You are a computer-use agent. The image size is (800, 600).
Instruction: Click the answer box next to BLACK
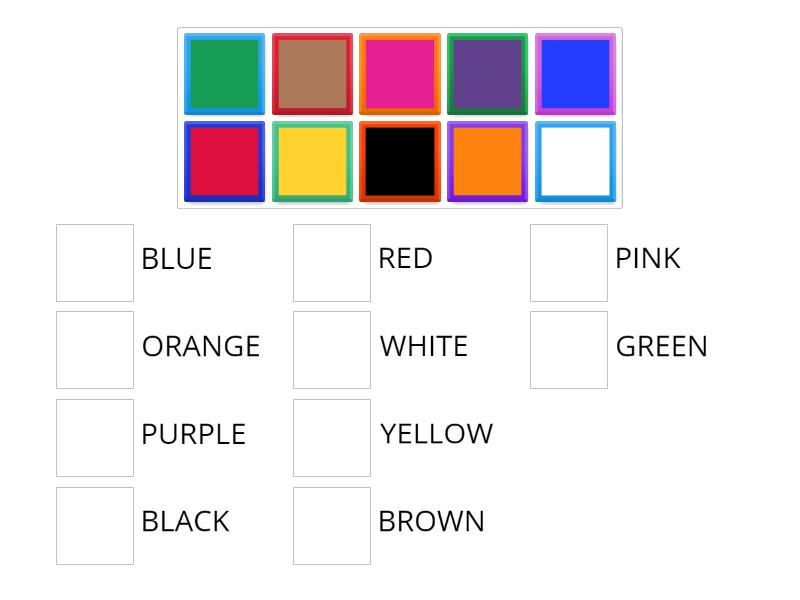pyautogui.click(x=96, y=522)
